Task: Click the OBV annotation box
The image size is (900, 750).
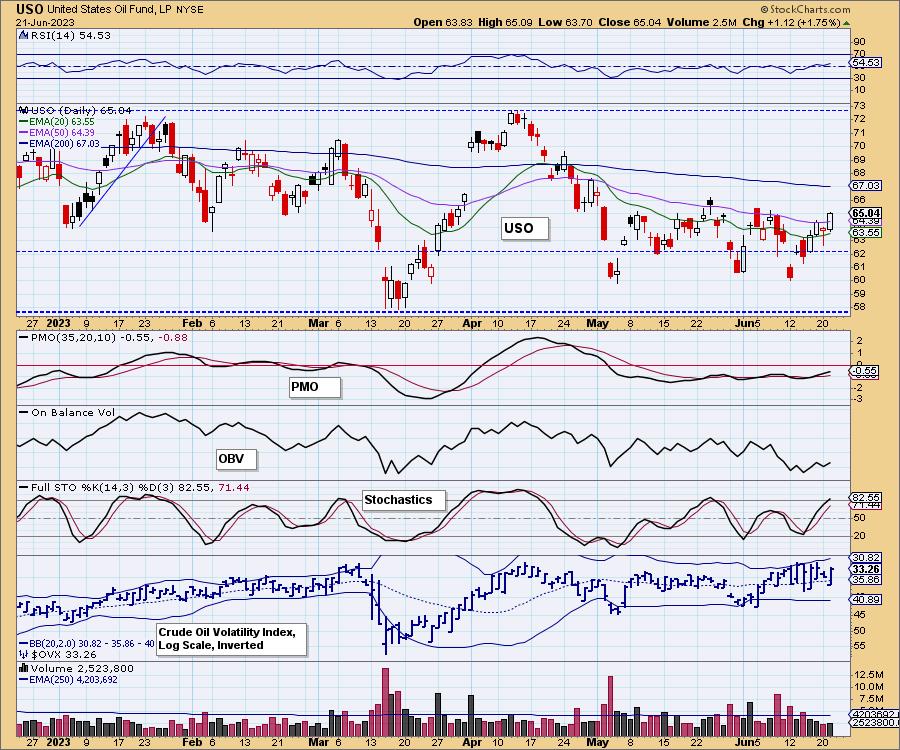Action: pos(236,459)
